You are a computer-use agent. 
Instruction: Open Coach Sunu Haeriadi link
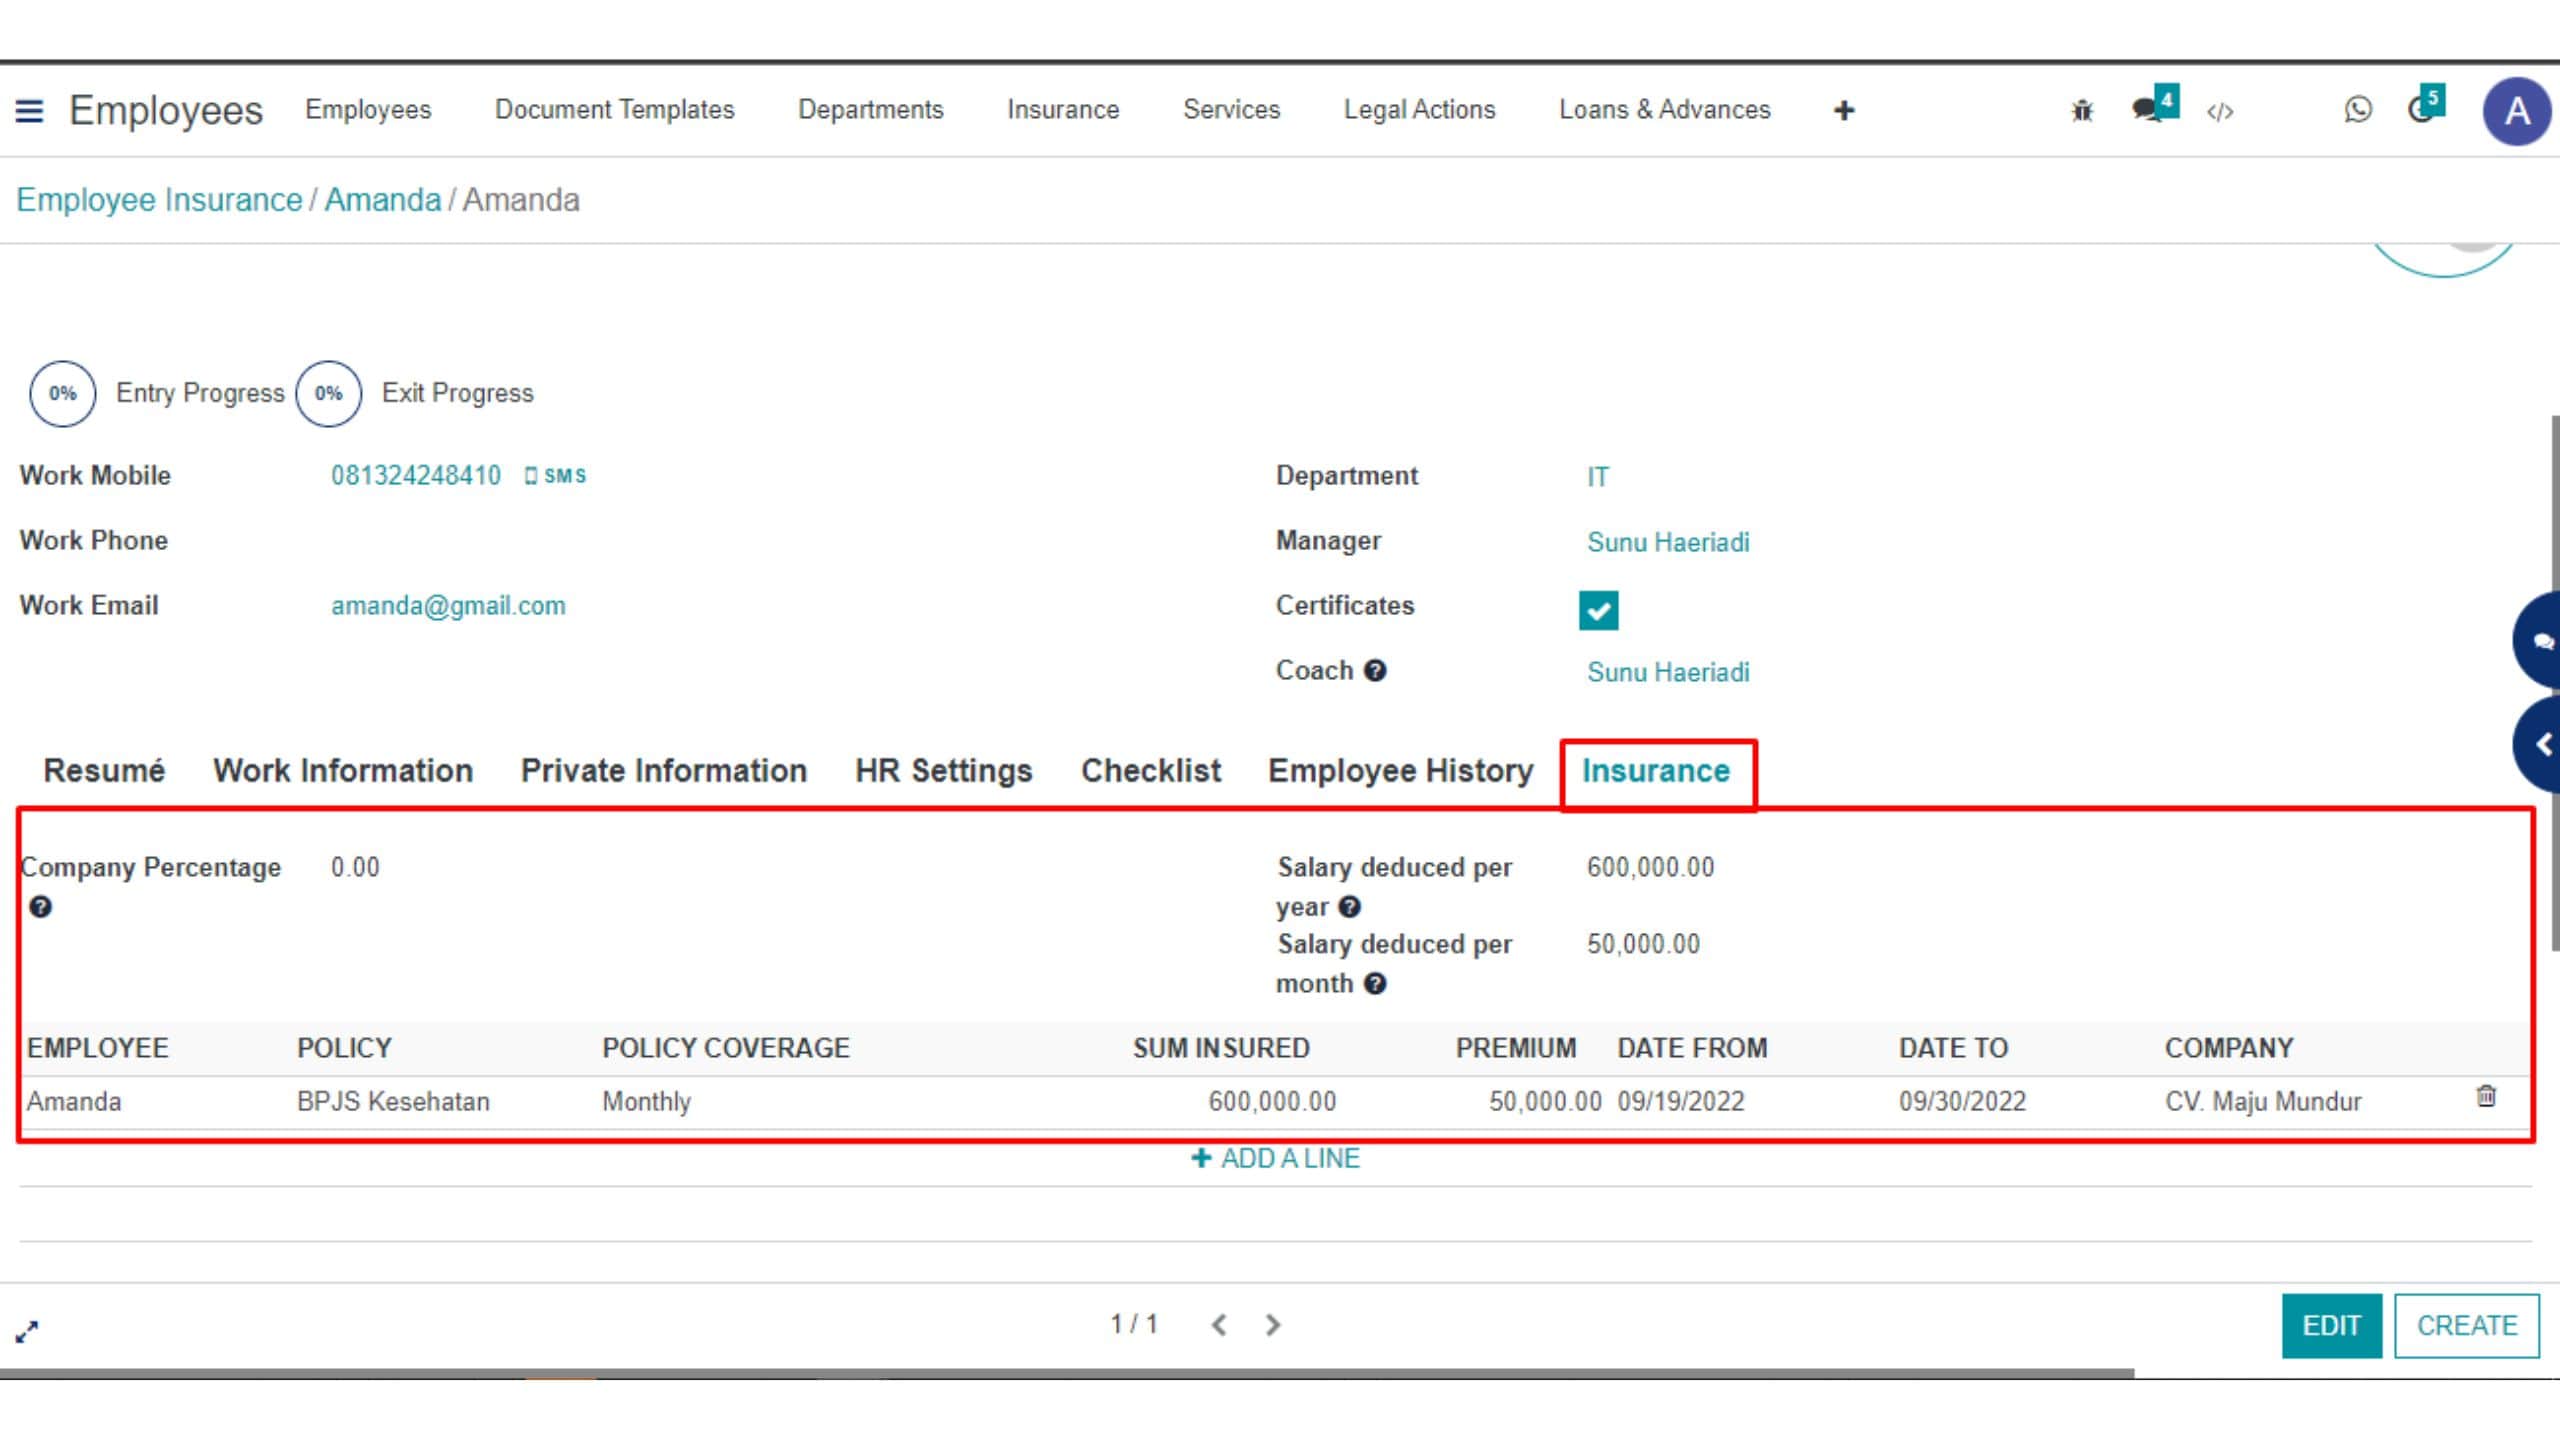click(1668, 672)
